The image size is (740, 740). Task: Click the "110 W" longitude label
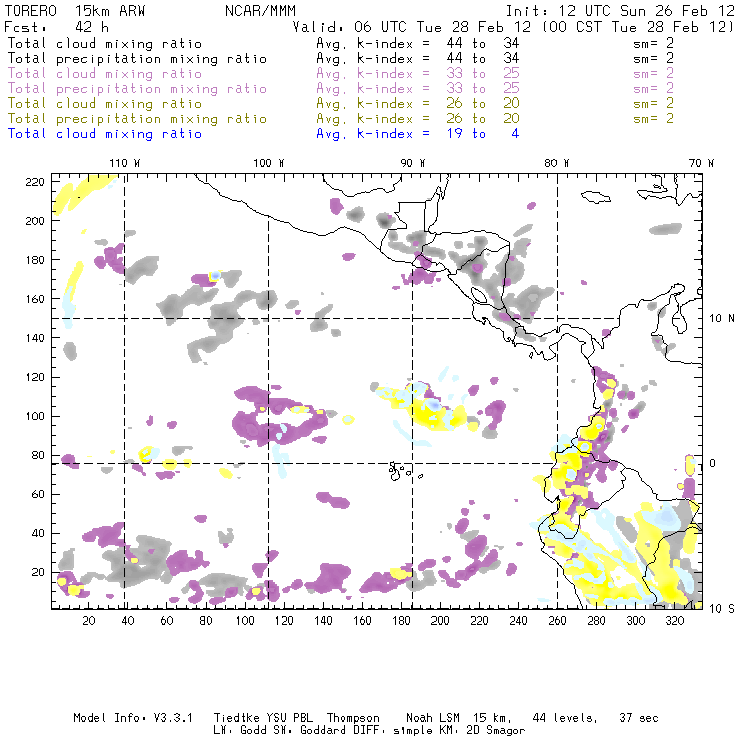125,163
